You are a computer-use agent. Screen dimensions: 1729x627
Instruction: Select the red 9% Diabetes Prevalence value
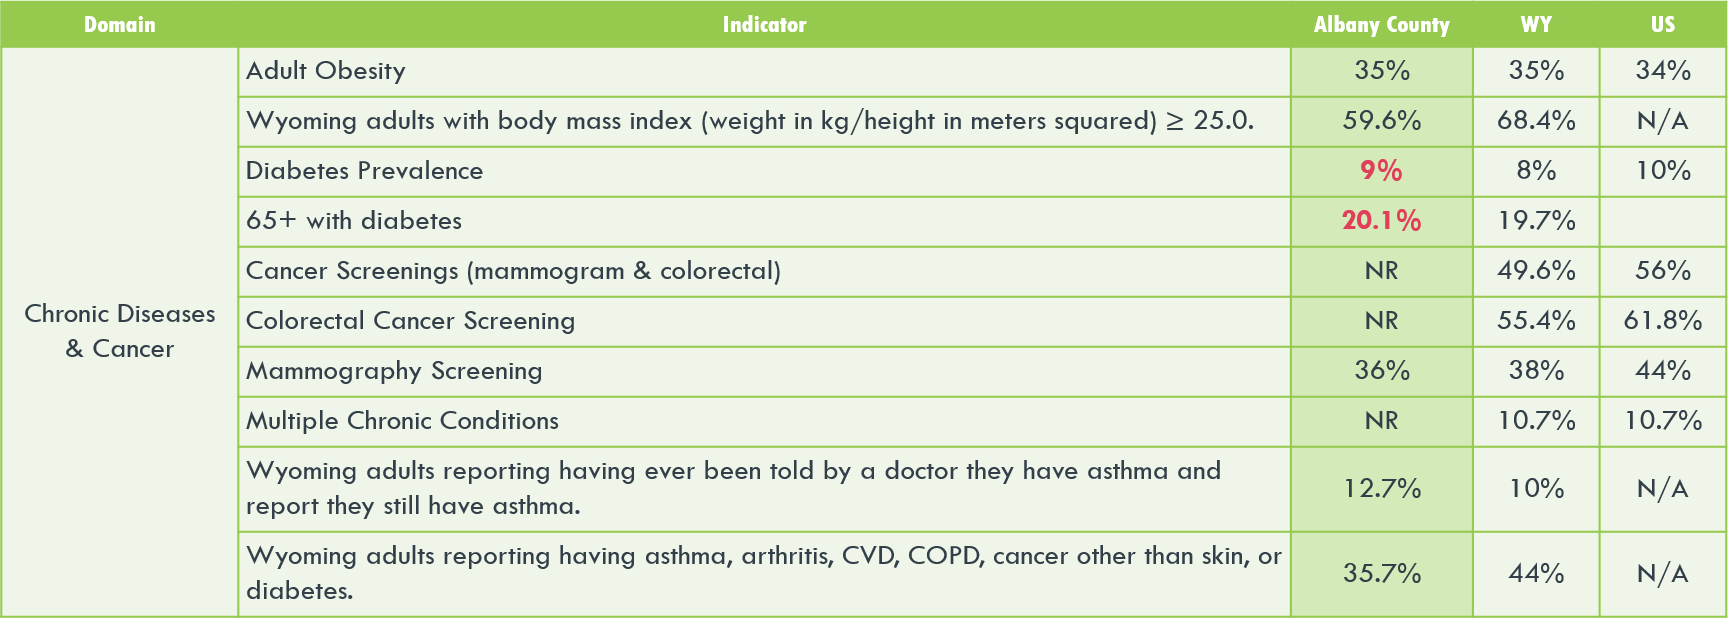point(1381,171)
